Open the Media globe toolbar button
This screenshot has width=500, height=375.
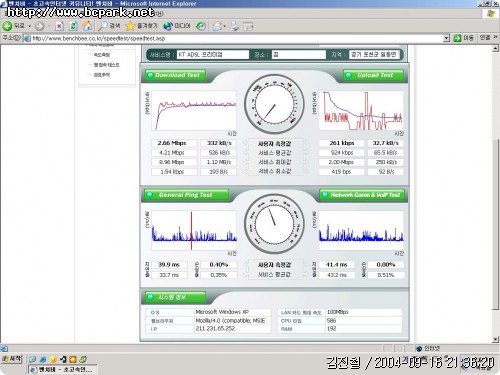click(x=177, y=26)
